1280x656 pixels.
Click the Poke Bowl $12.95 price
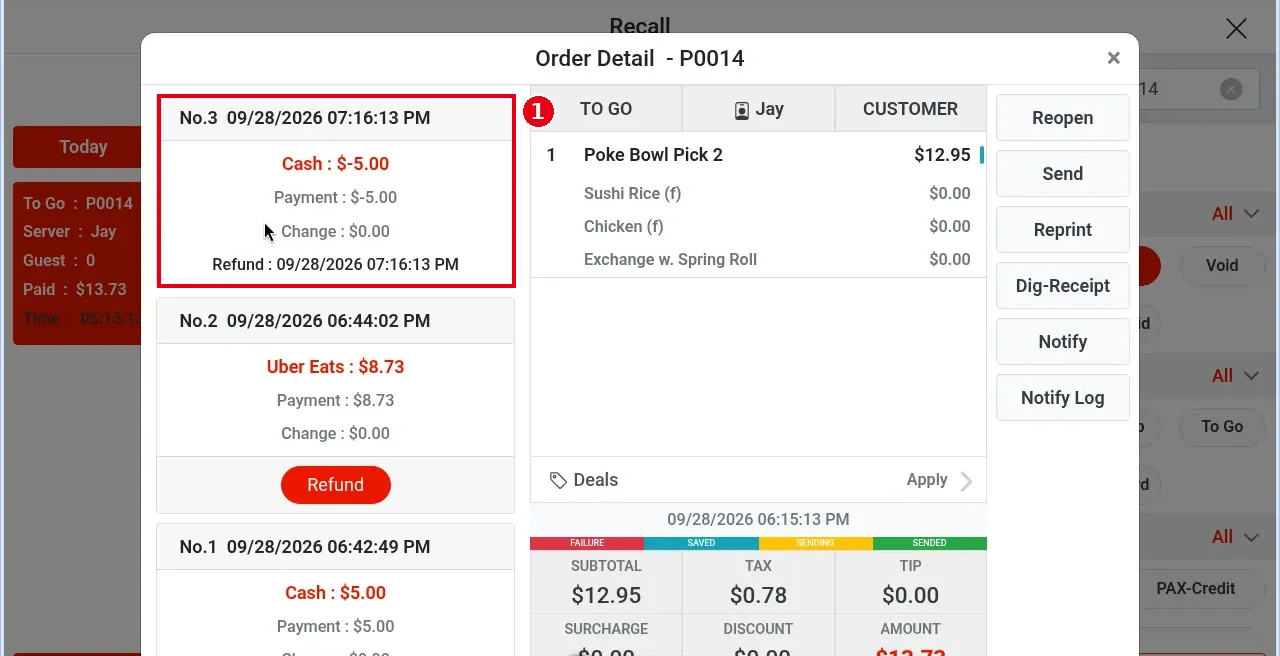942,155
